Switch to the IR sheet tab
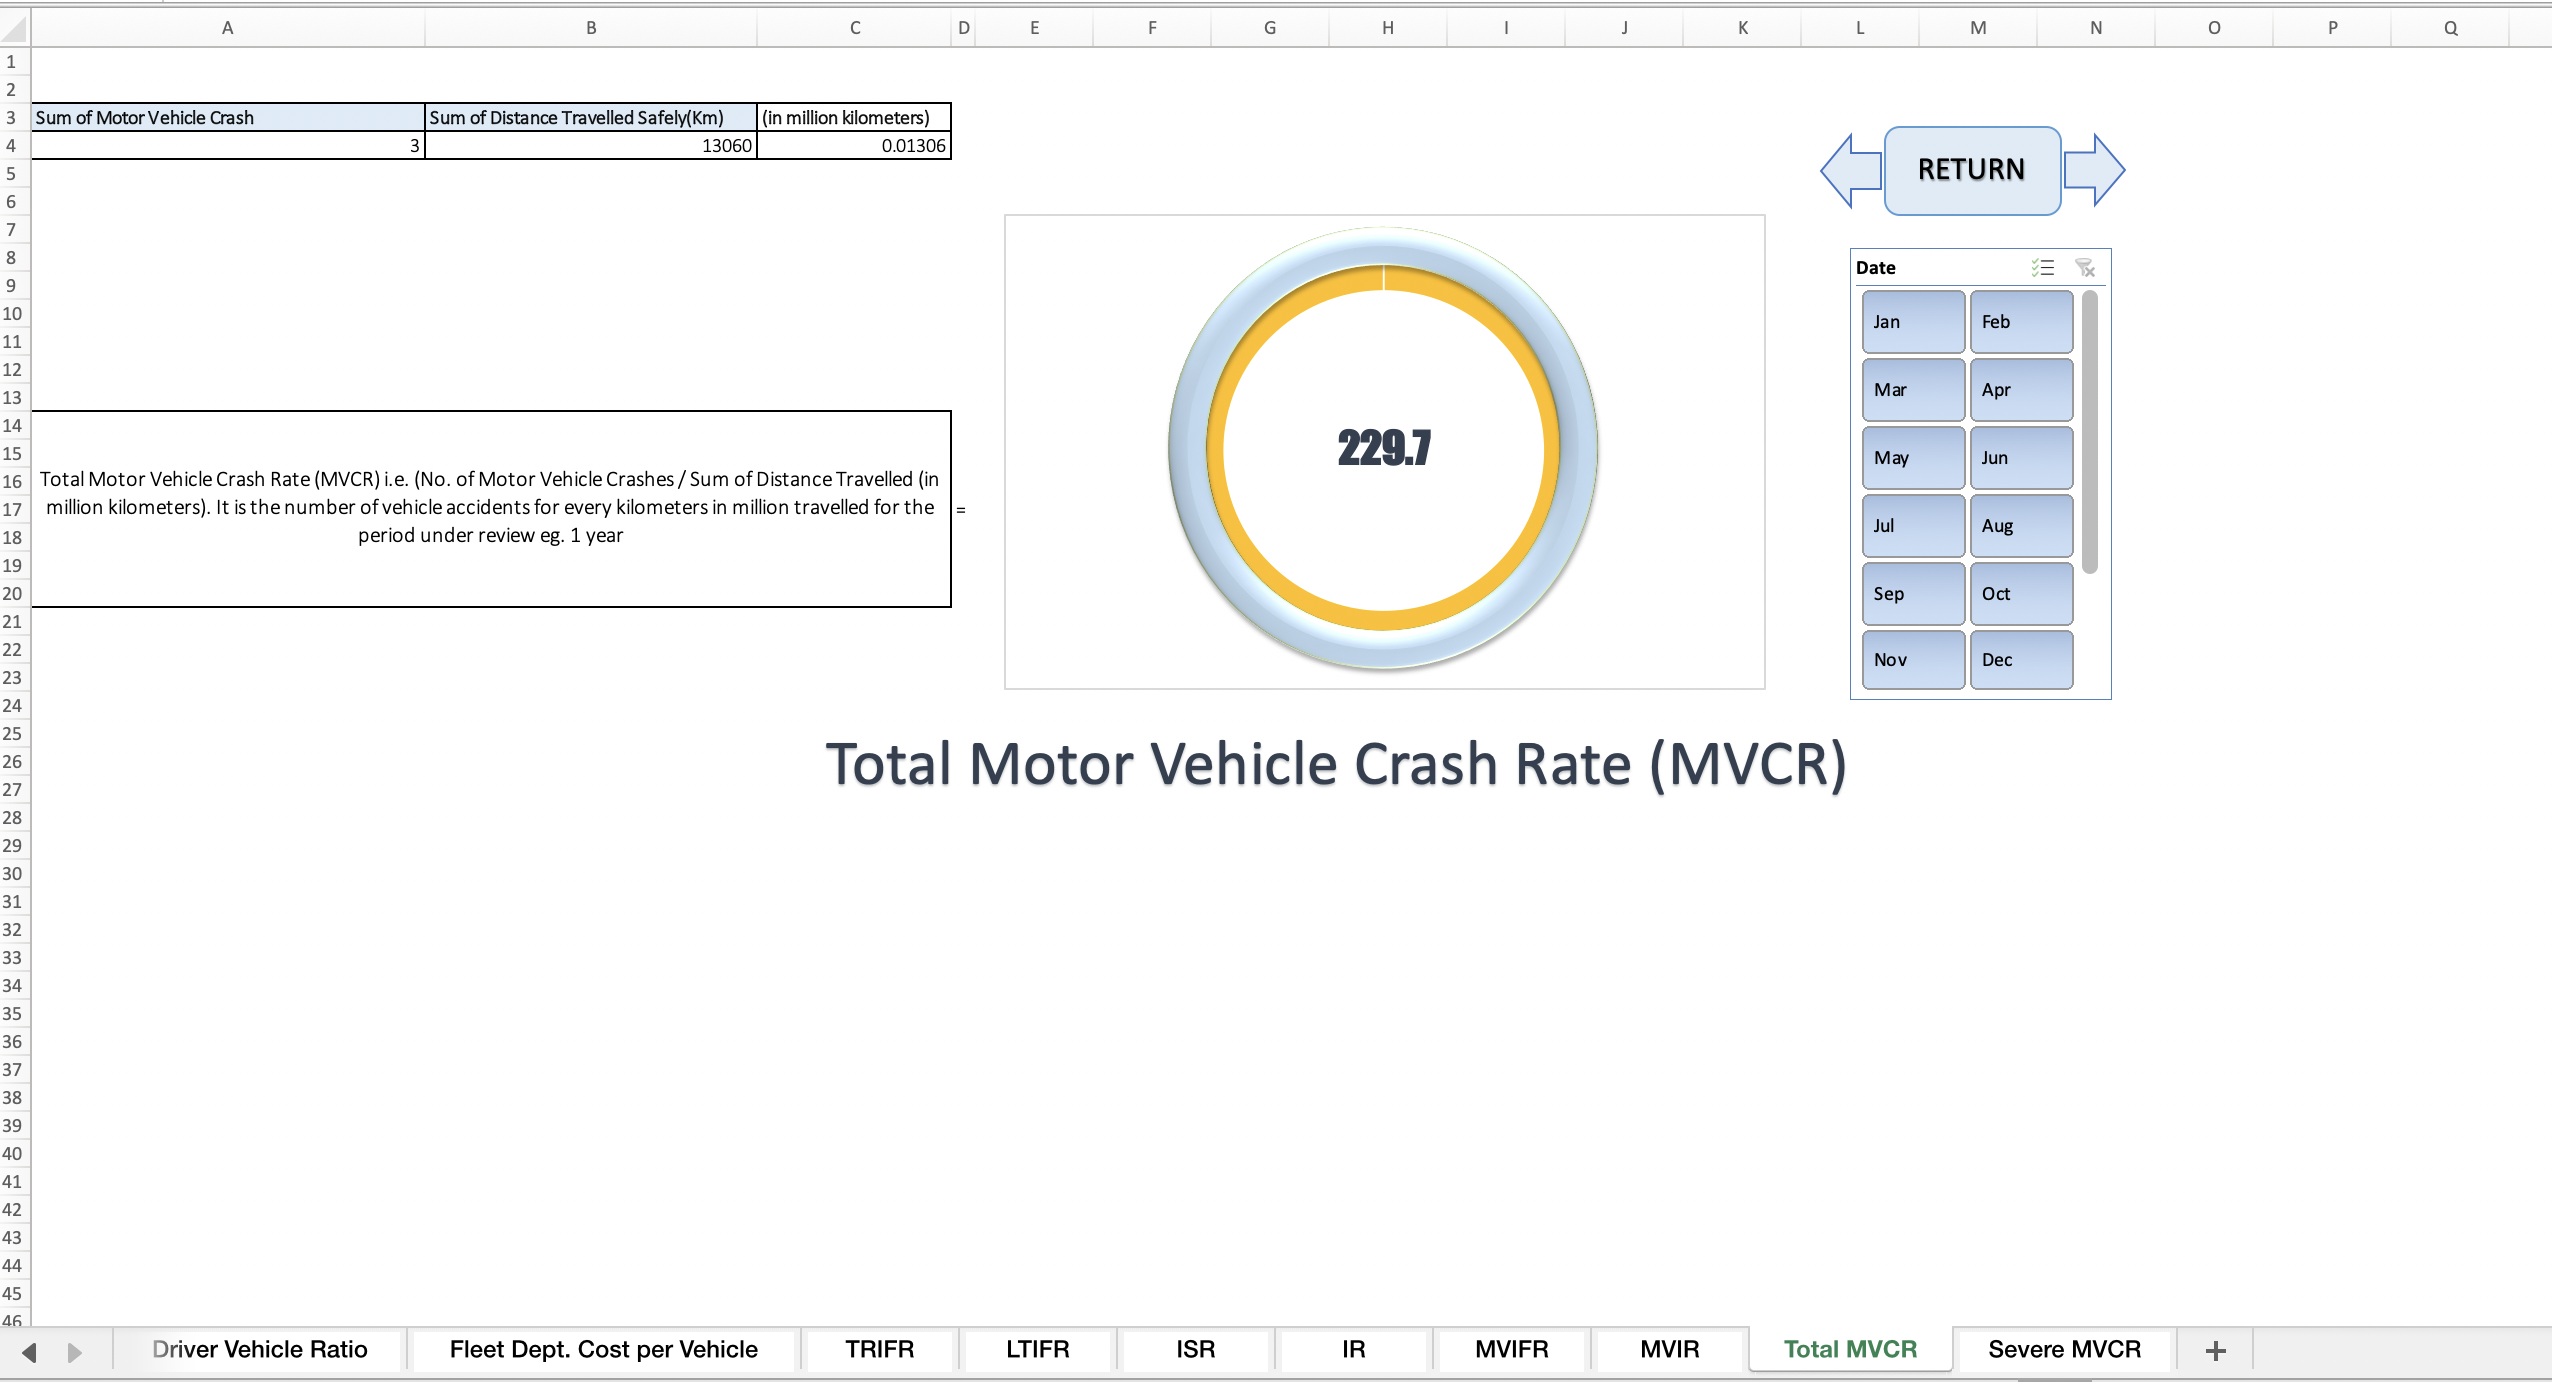Image resolution: width=2552 pixels, height=1382 pixels. 1354,1350
